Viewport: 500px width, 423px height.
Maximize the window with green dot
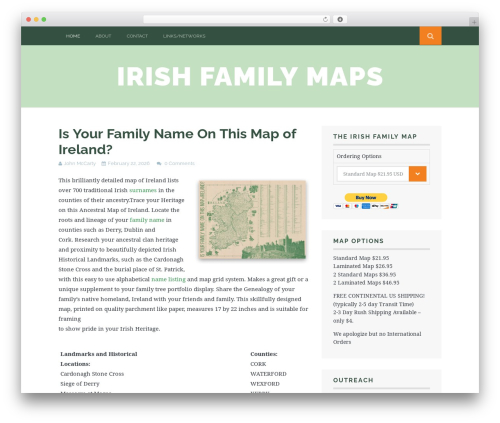tap(44, 19)
